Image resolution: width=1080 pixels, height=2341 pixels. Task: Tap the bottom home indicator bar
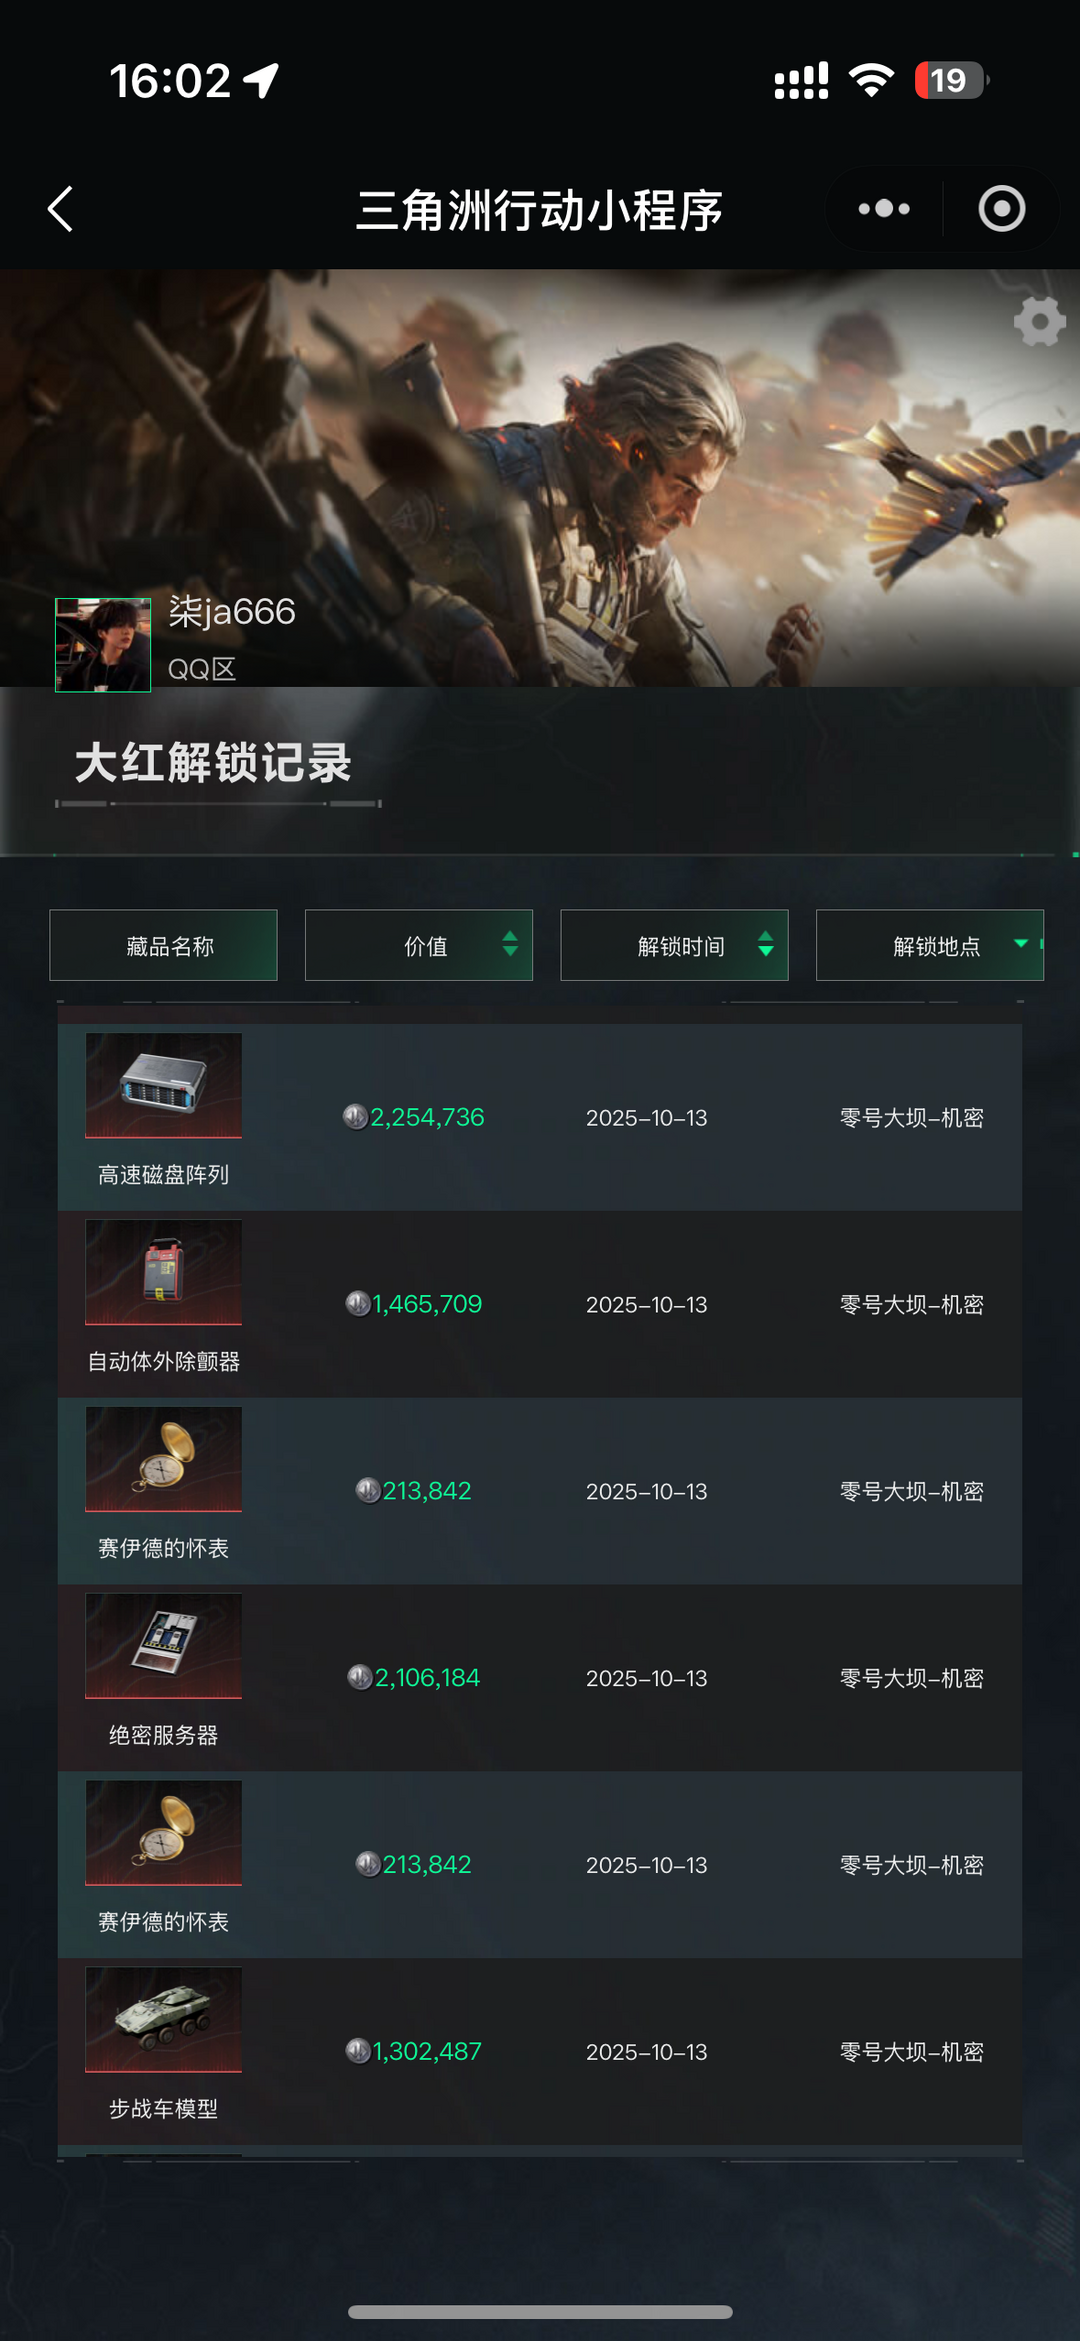[x=540, y=2312]
